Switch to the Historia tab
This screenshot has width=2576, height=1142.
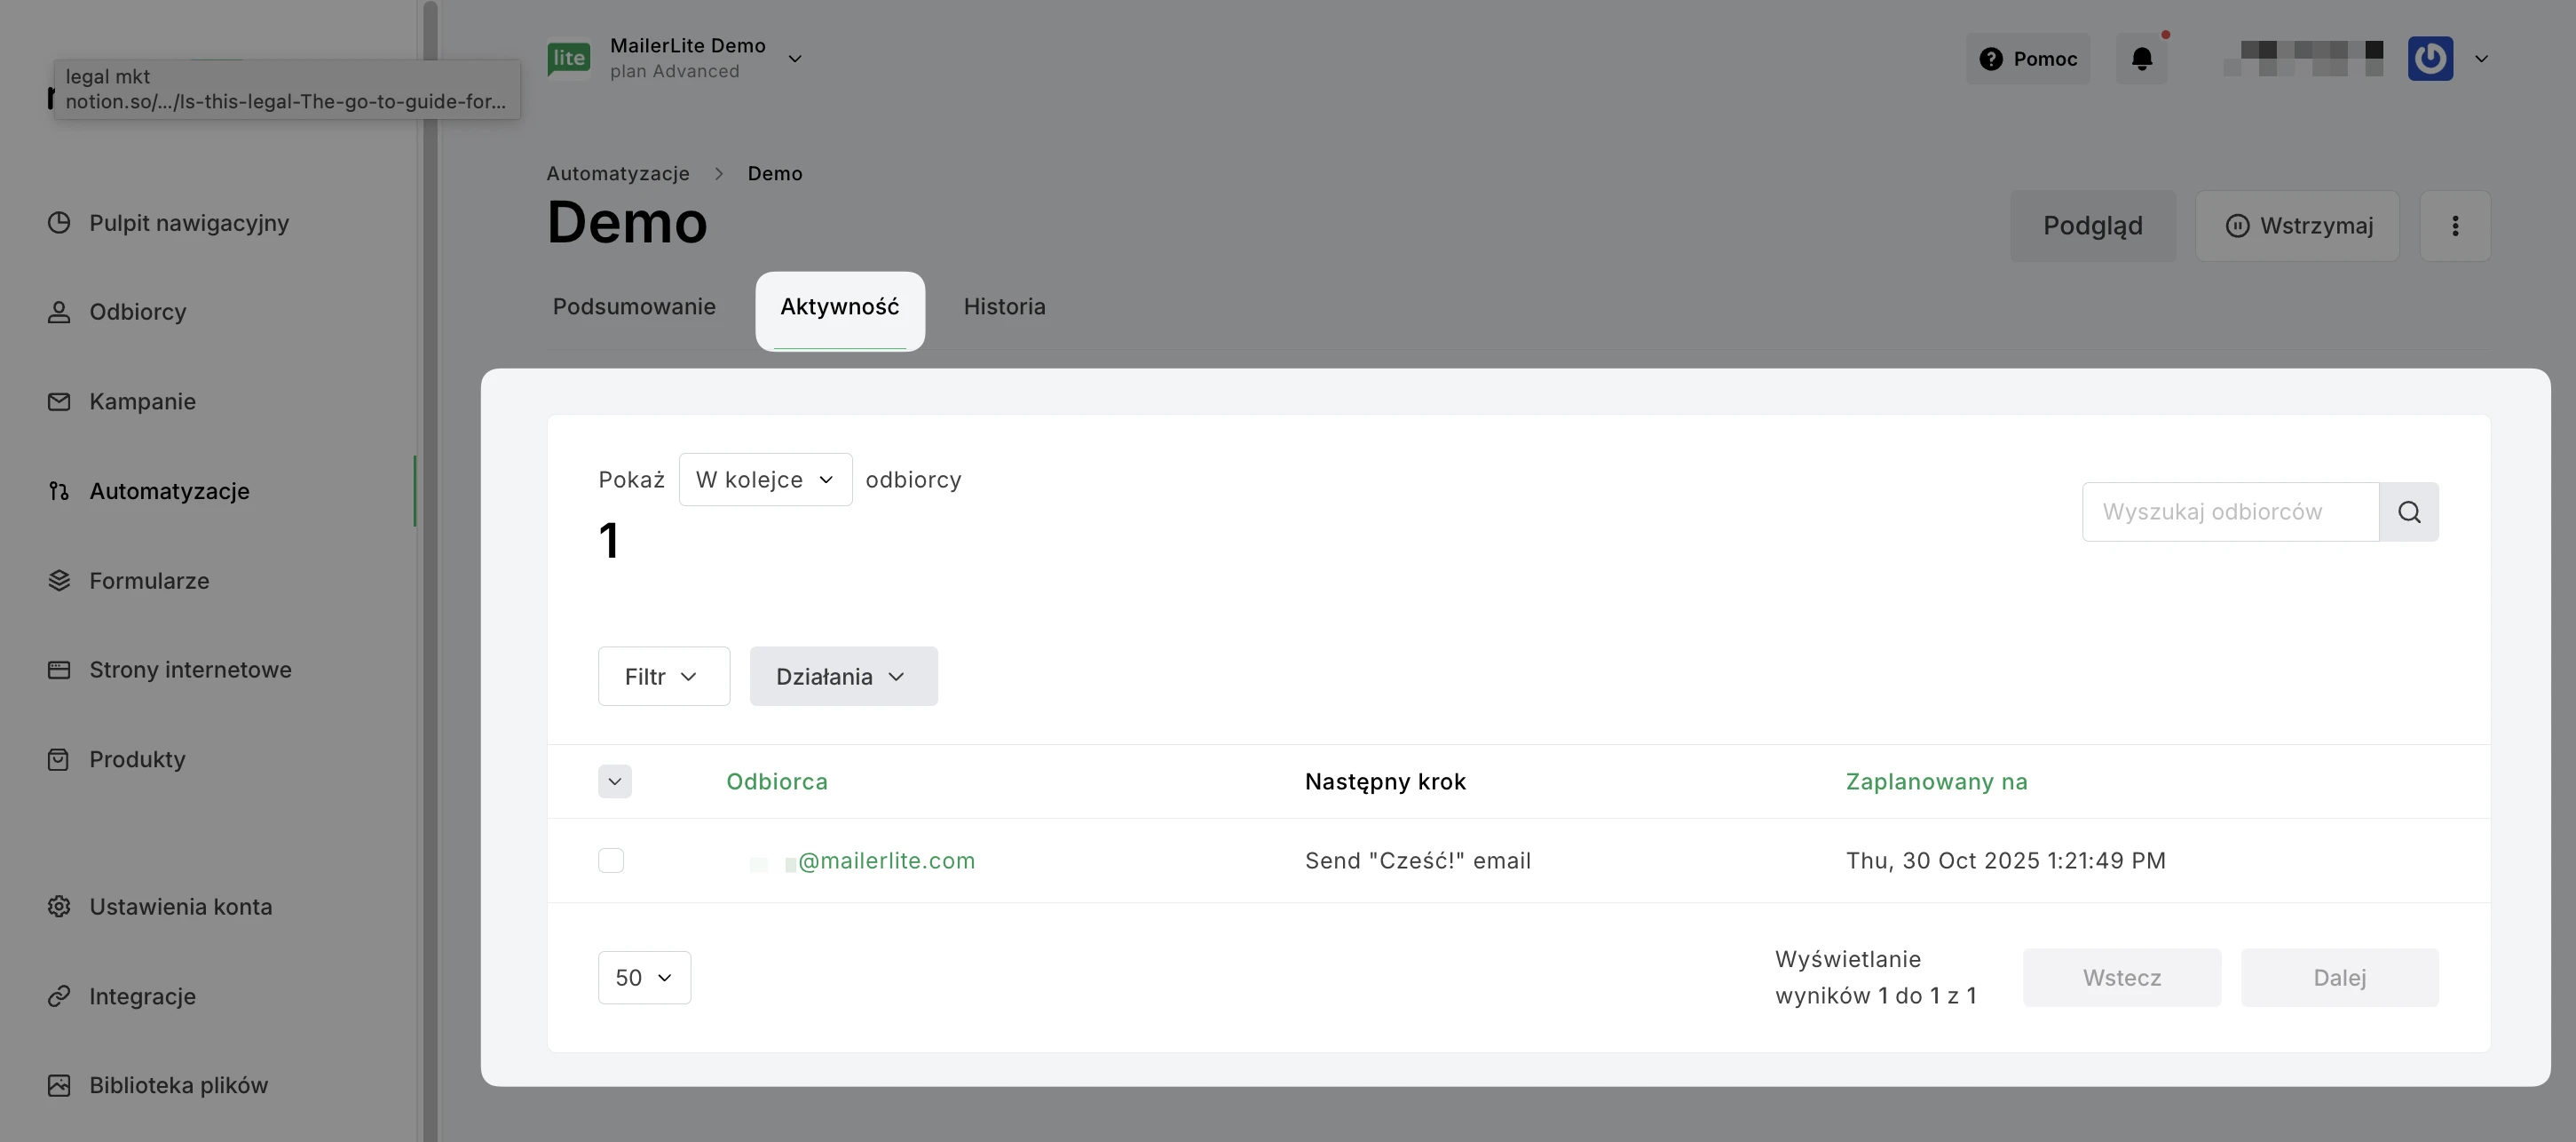(x=1004, y=307)
